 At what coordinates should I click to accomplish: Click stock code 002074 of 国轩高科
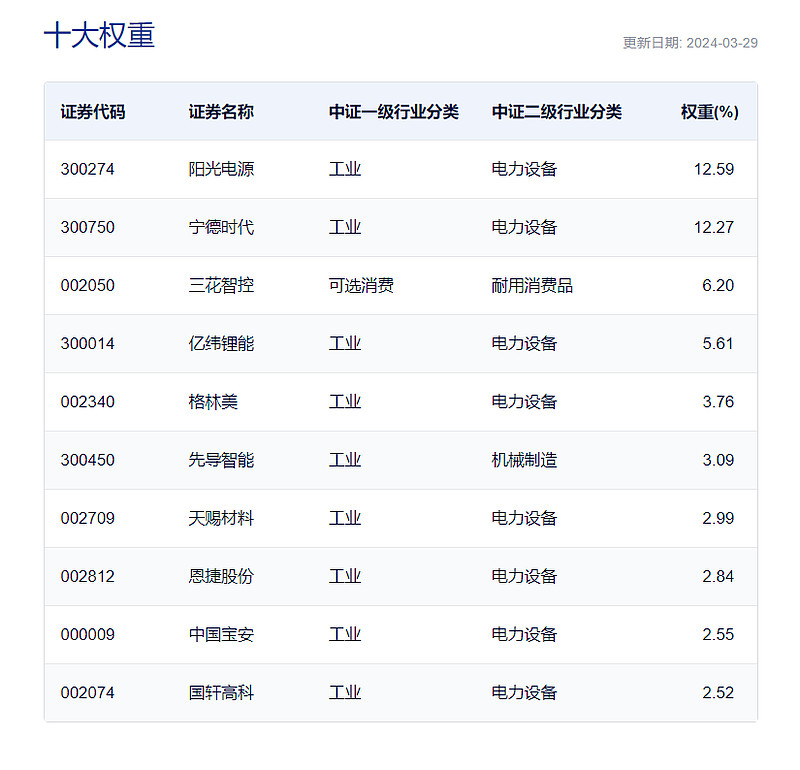(x=85, y=692)
